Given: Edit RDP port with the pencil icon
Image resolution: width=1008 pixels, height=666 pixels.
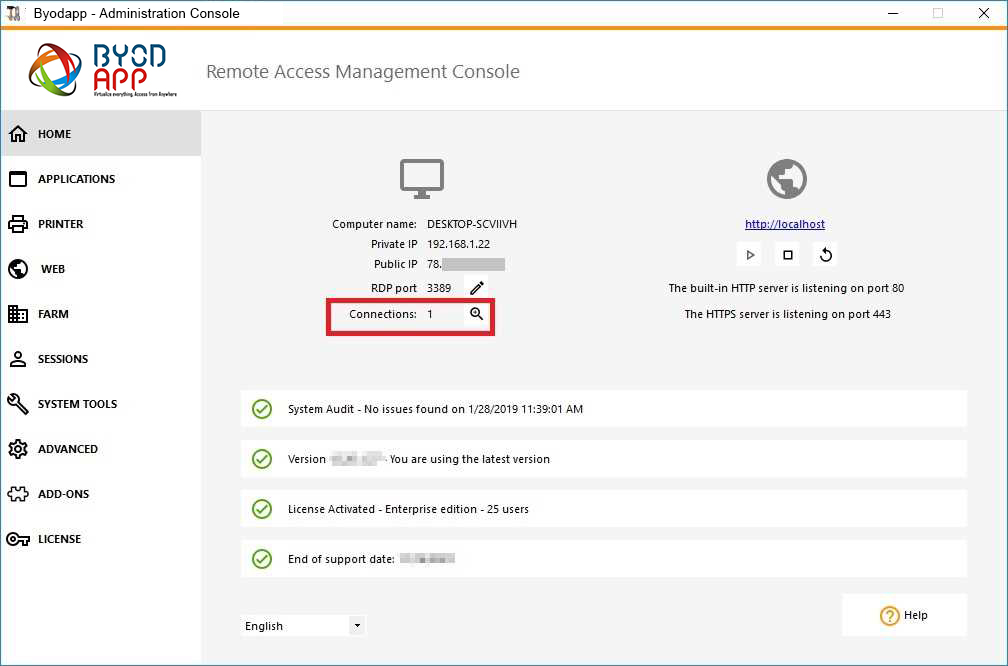Looking at the screenshot, I should coord(477,287).
